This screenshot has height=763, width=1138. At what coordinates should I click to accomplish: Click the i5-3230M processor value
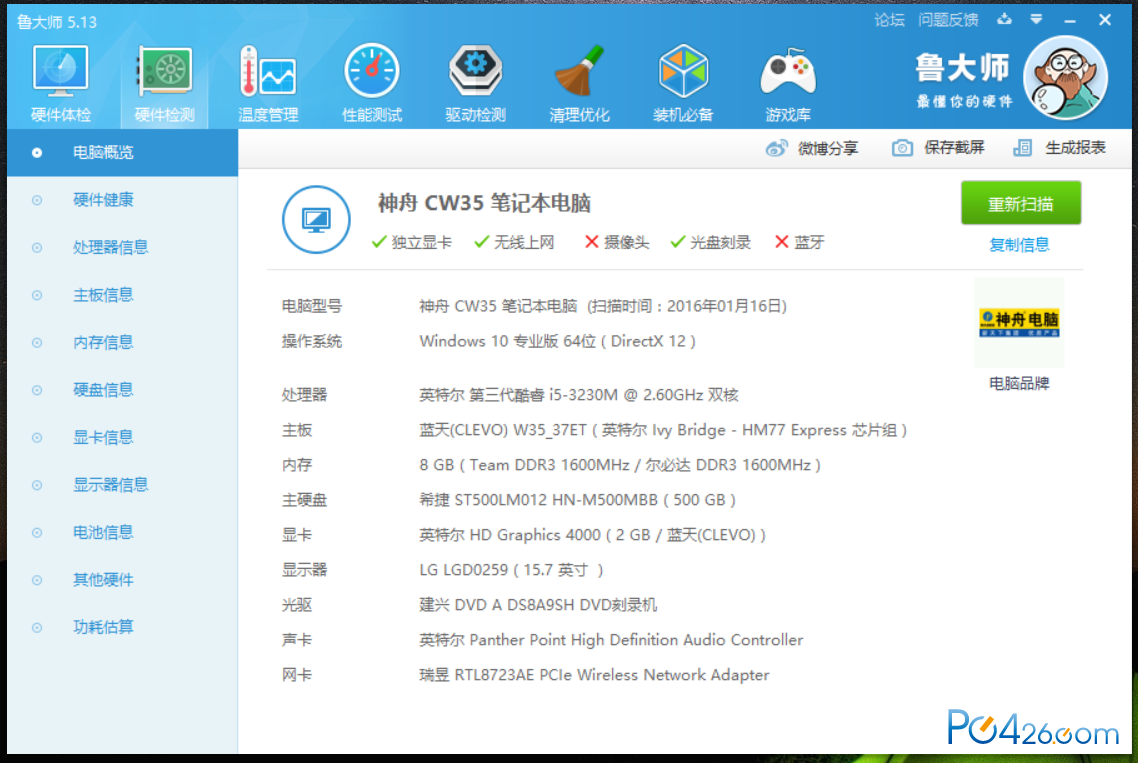(578, 395)
